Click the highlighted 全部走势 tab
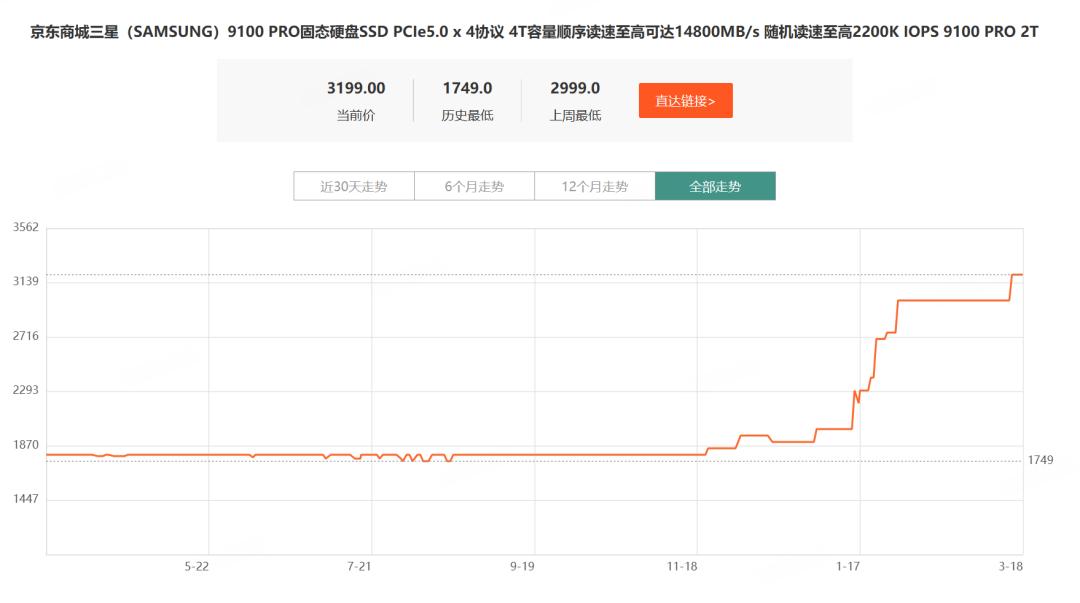 click(x=715, y=186)
